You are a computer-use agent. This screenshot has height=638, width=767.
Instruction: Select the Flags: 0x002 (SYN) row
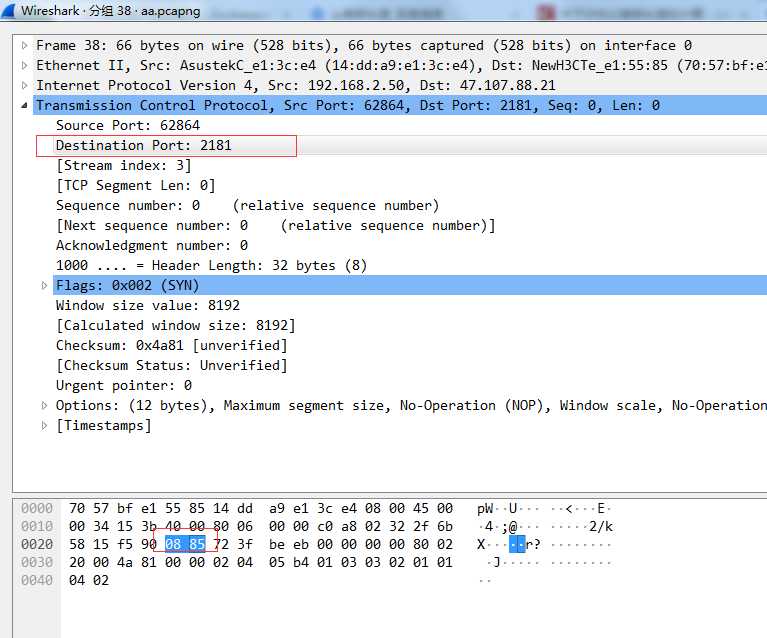[x=410, y=285]
